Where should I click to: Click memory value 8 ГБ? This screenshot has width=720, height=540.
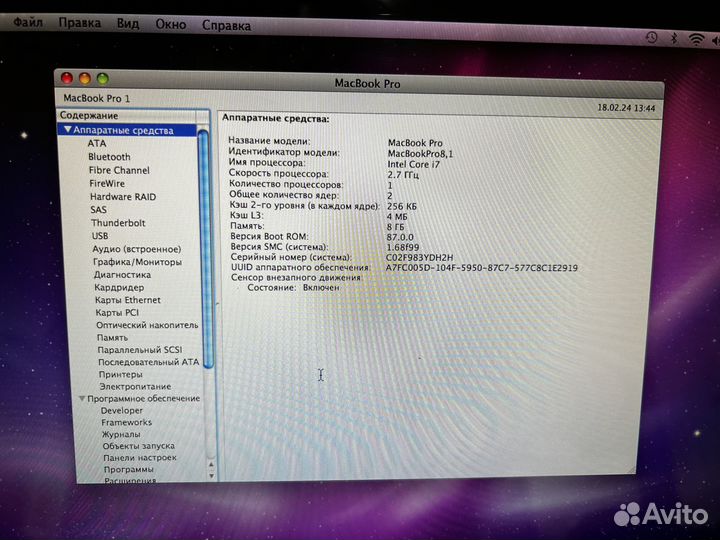pyautogui.click(x=395, y=227)
